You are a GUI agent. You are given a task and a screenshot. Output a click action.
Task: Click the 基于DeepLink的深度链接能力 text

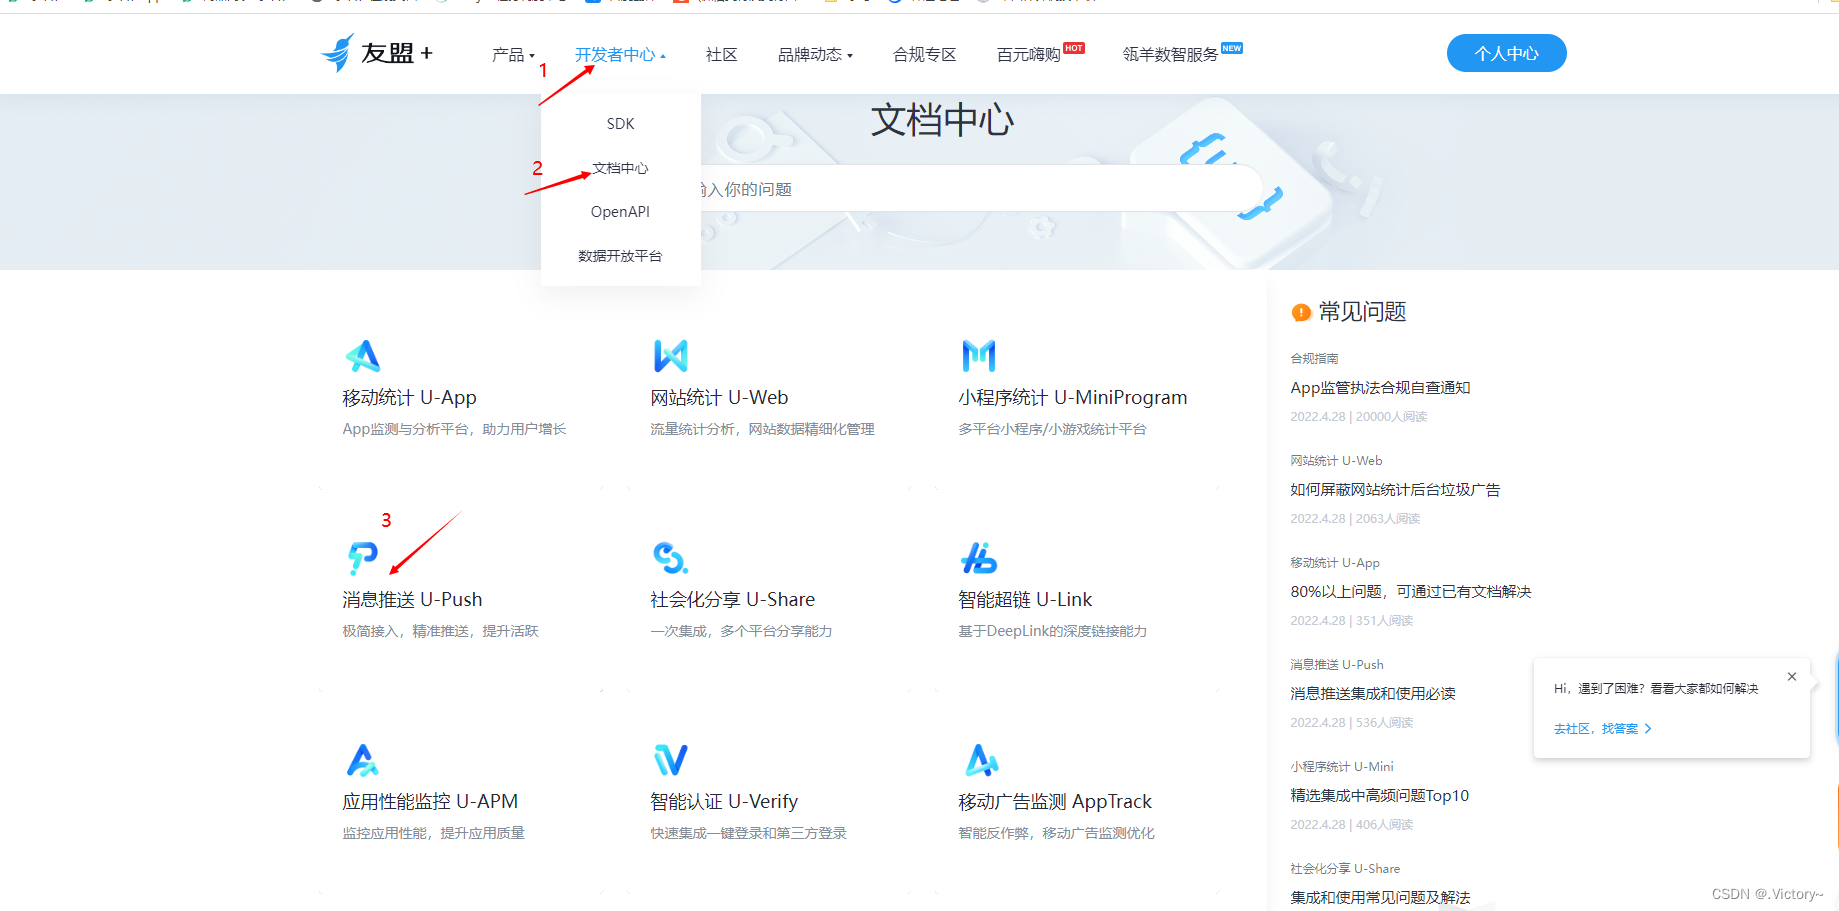click(x=1052, y=631)
